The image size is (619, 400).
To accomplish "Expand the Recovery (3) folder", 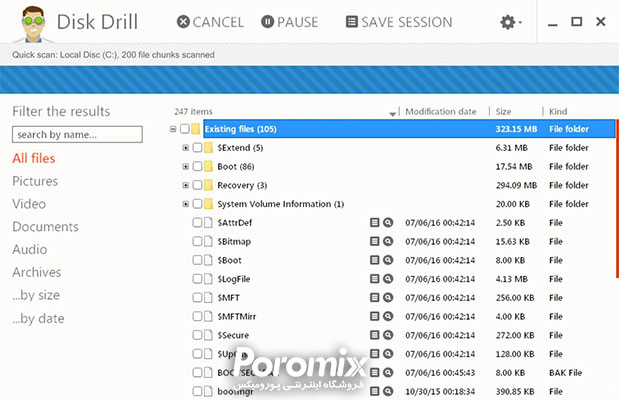I will coord(185,185).
